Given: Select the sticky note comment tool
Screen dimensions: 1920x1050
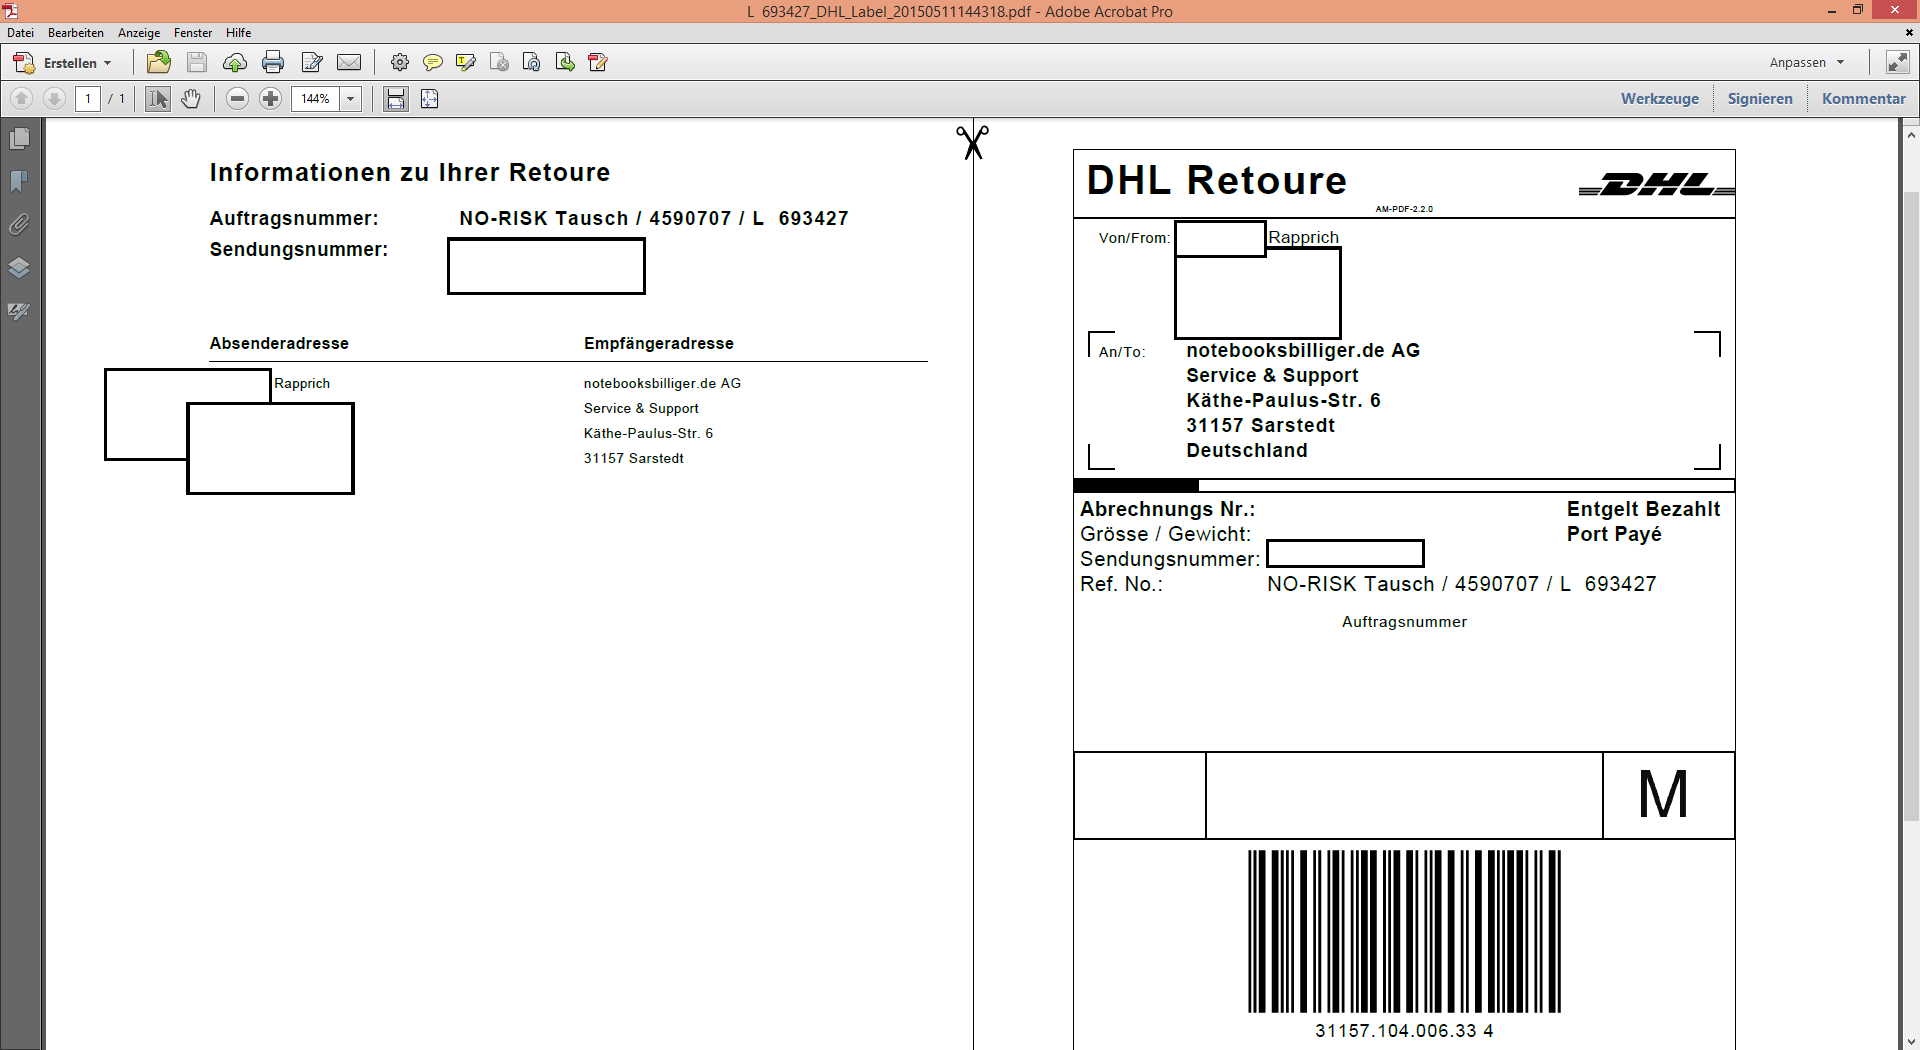Looking at the screenshot, I should click(x=433, y=63).
